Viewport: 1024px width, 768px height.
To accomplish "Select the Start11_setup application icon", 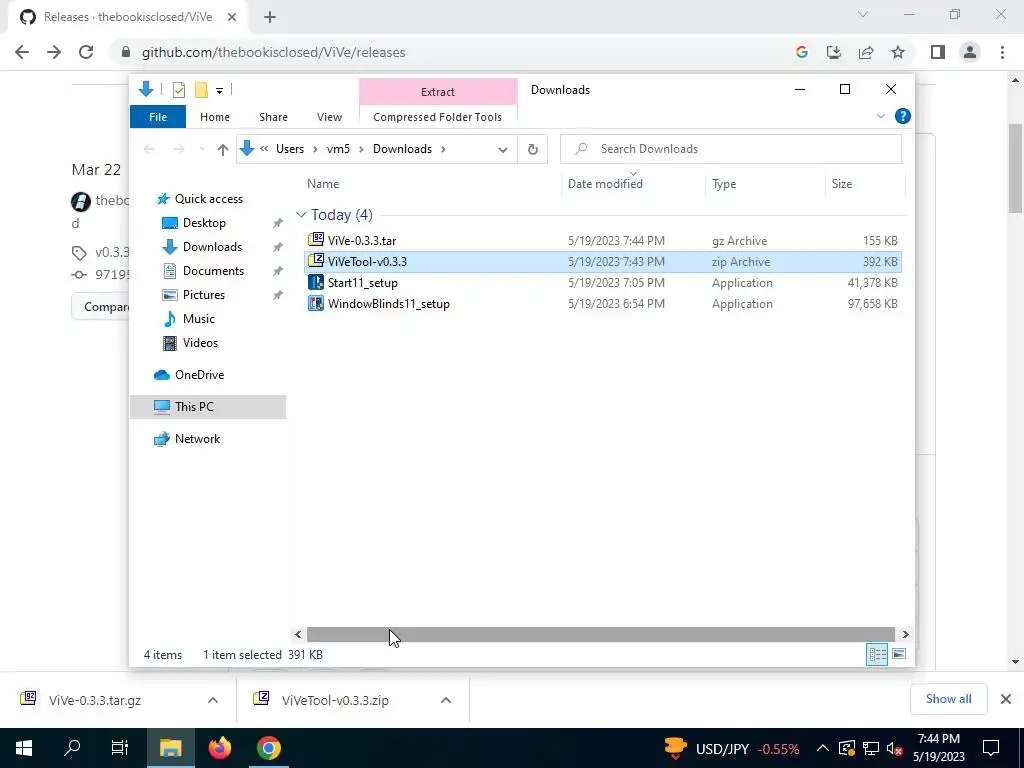I will (316, 282).
